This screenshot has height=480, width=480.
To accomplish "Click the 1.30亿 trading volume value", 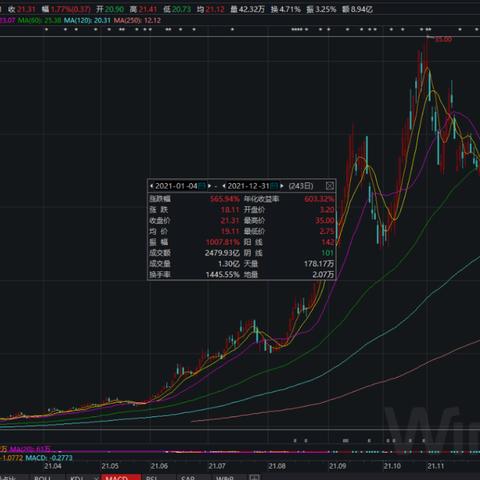I will [229, 264].
